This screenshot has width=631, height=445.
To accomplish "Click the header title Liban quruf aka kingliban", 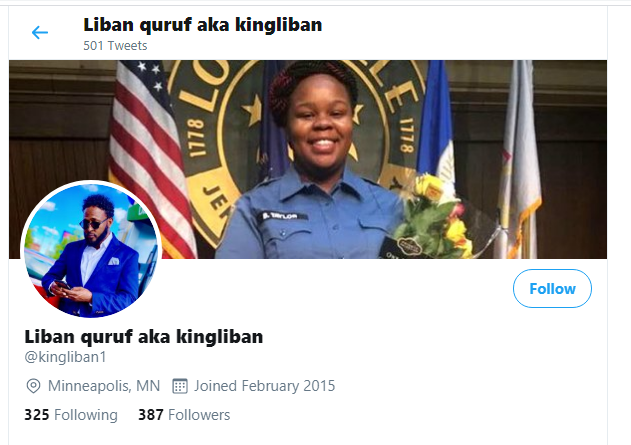I will [202, 25].
